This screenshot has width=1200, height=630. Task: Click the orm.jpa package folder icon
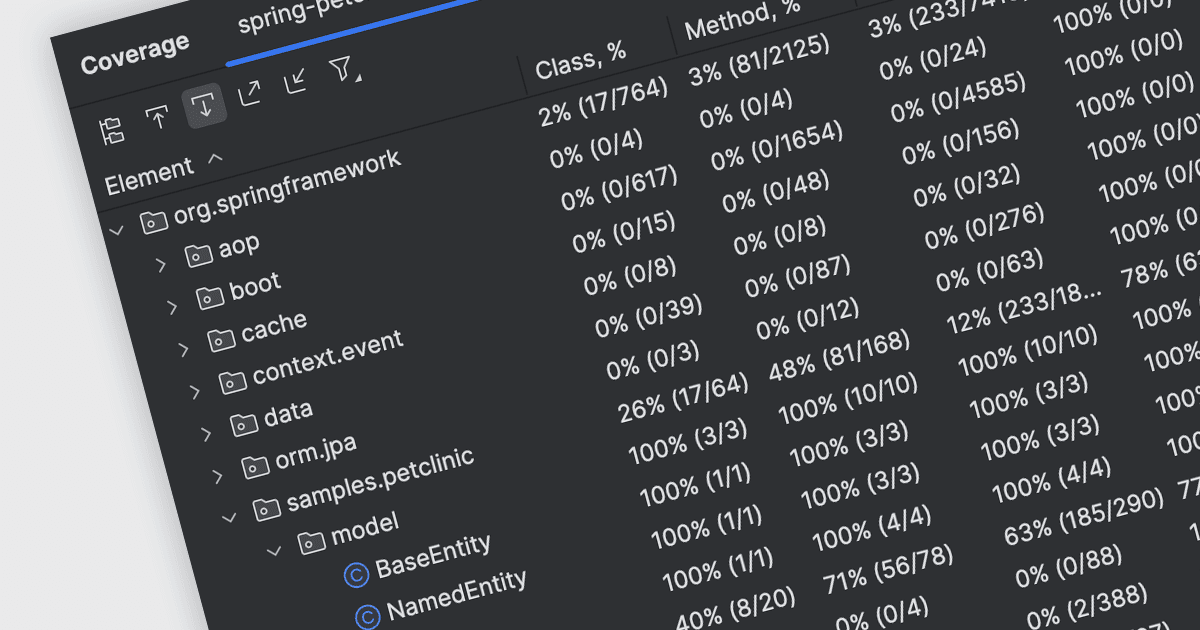pyautogui.click(x=254, y=467)
